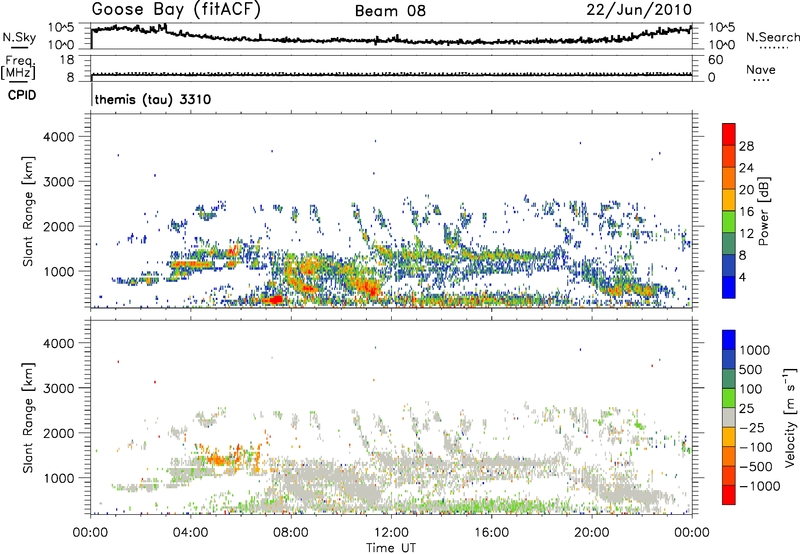
Task: Click the '10^5' label right of the noise panel
Action: (x=722, y=27)
